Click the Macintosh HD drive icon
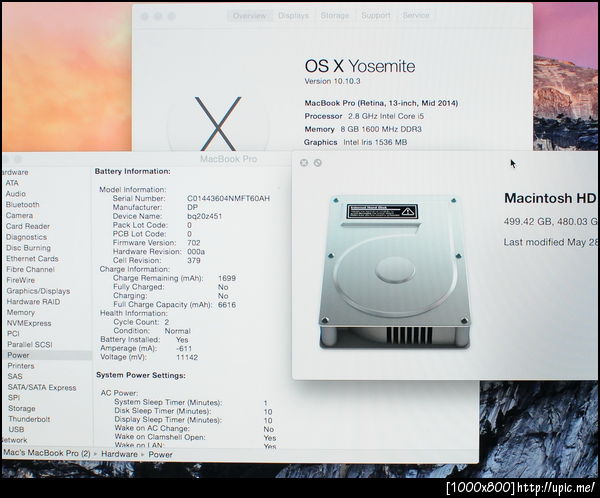Screen dimensions: 600x498 coord(395,271)
